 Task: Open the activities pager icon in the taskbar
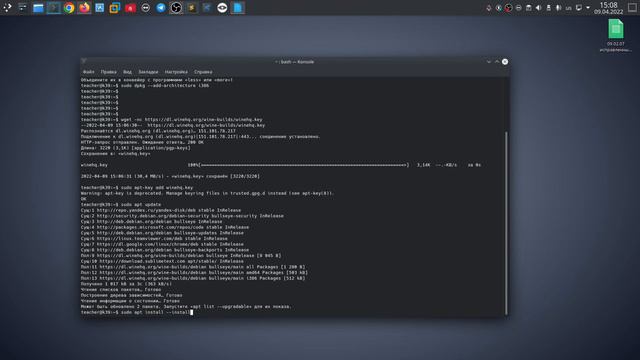[22, 7]
